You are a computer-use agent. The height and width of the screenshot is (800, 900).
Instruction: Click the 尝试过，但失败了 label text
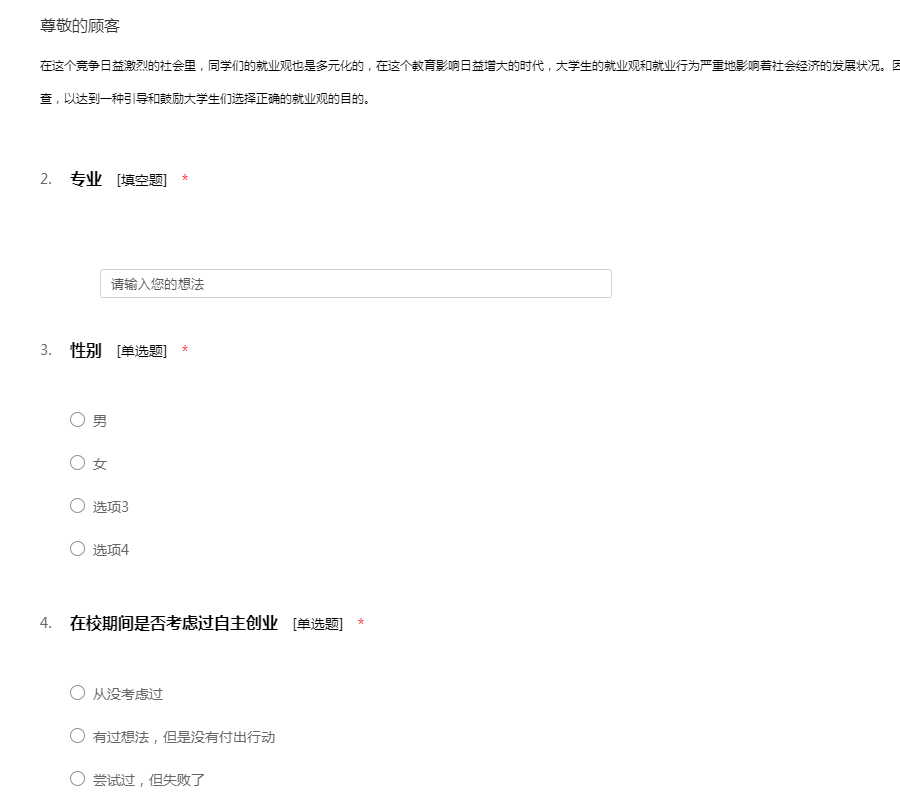[149, 780]
